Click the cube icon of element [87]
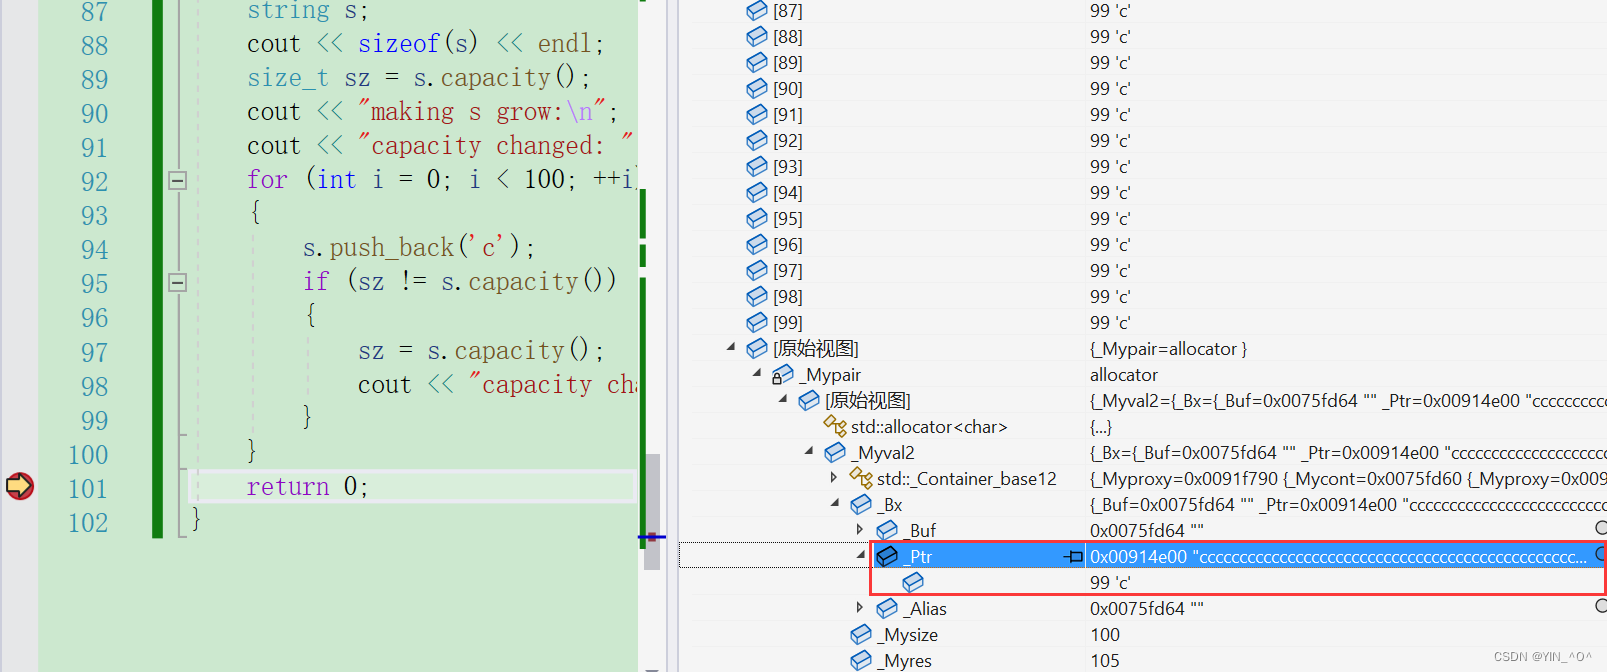 (x=757, y=11)
